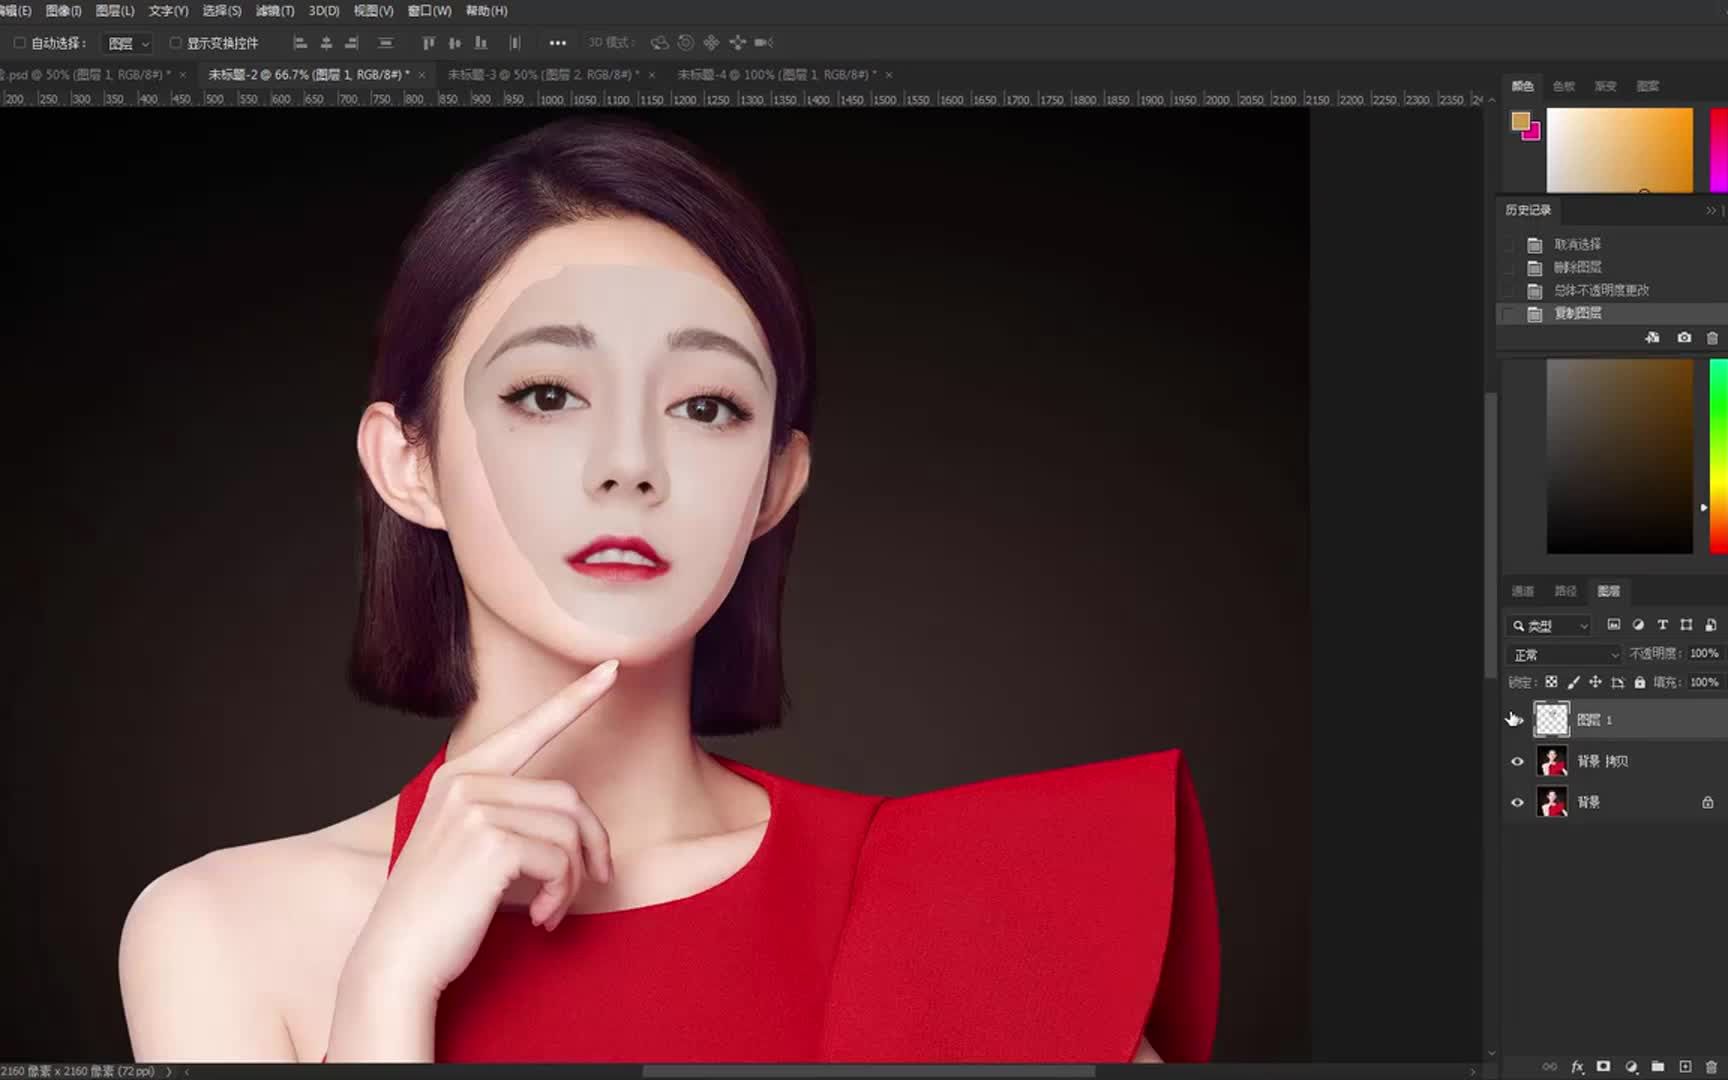Click the distribute horizontally icon
Screen dimensions: 1728x1080
pos(515,43)
